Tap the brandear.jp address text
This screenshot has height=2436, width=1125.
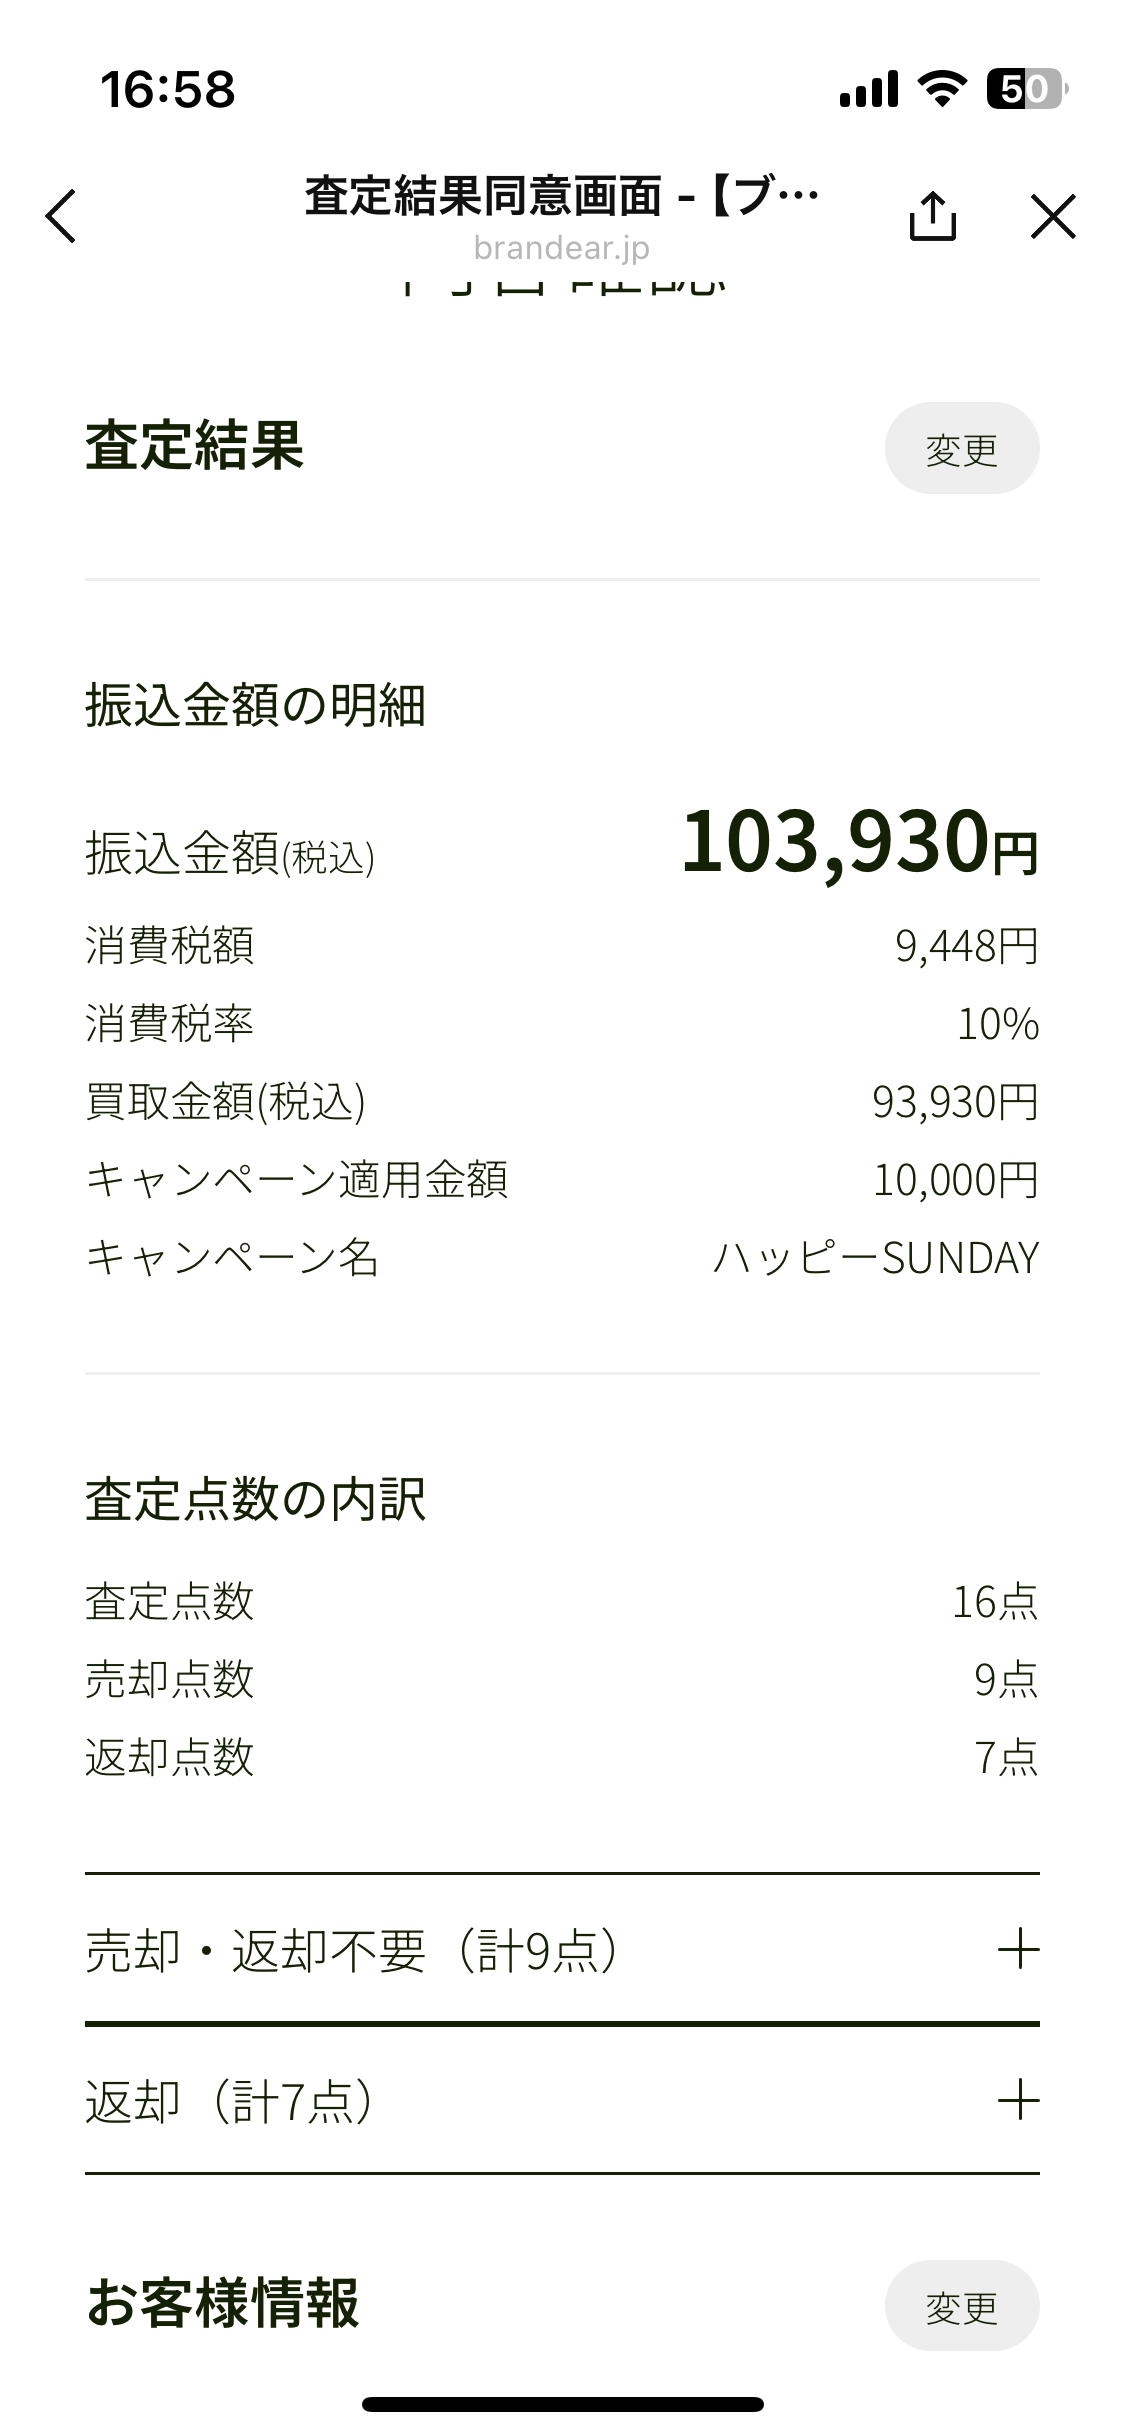561,248
